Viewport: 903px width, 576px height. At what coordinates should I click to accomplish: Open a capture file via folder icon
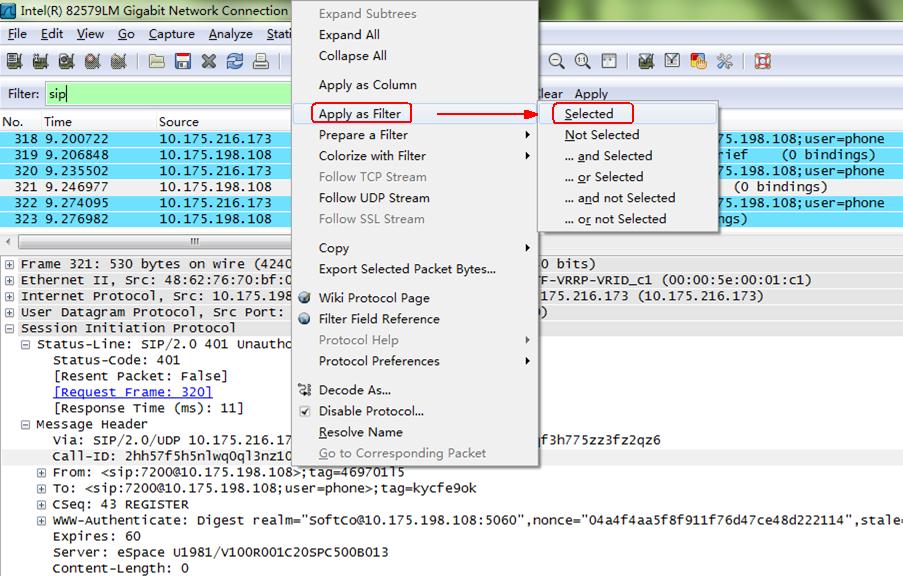coord(157,61)
